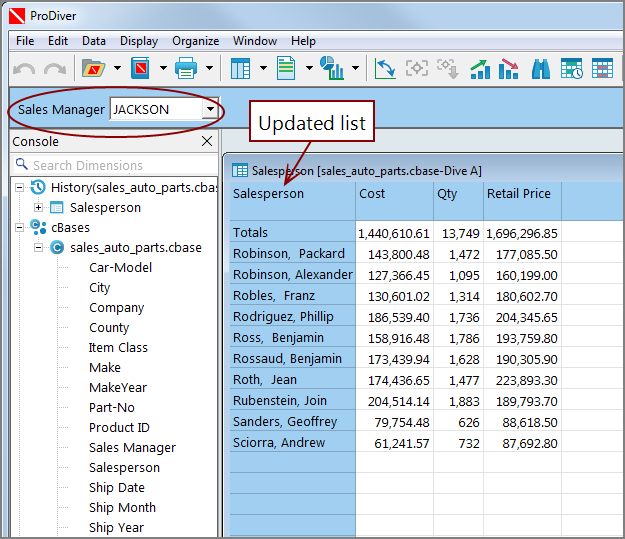Click the report document toolbar icon
The image size is (625, 539).
tap(286, 69)
